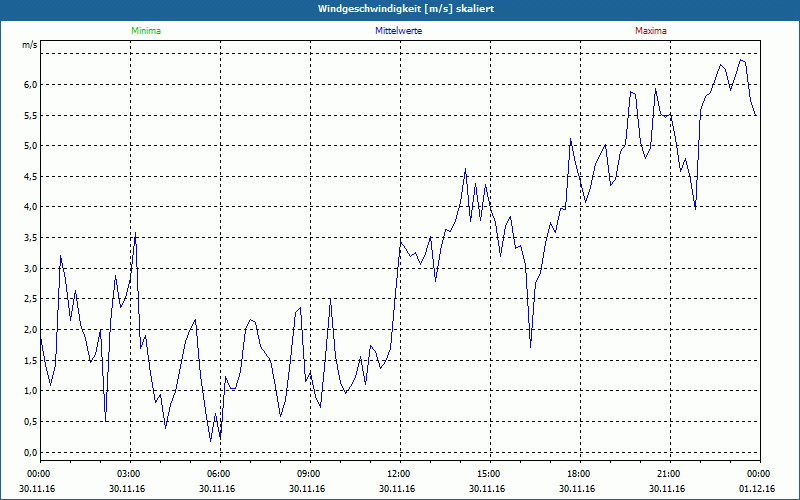Click the 3,0 y-axis value
This screenshot has height=500, width=800.
tap(31, 268)
